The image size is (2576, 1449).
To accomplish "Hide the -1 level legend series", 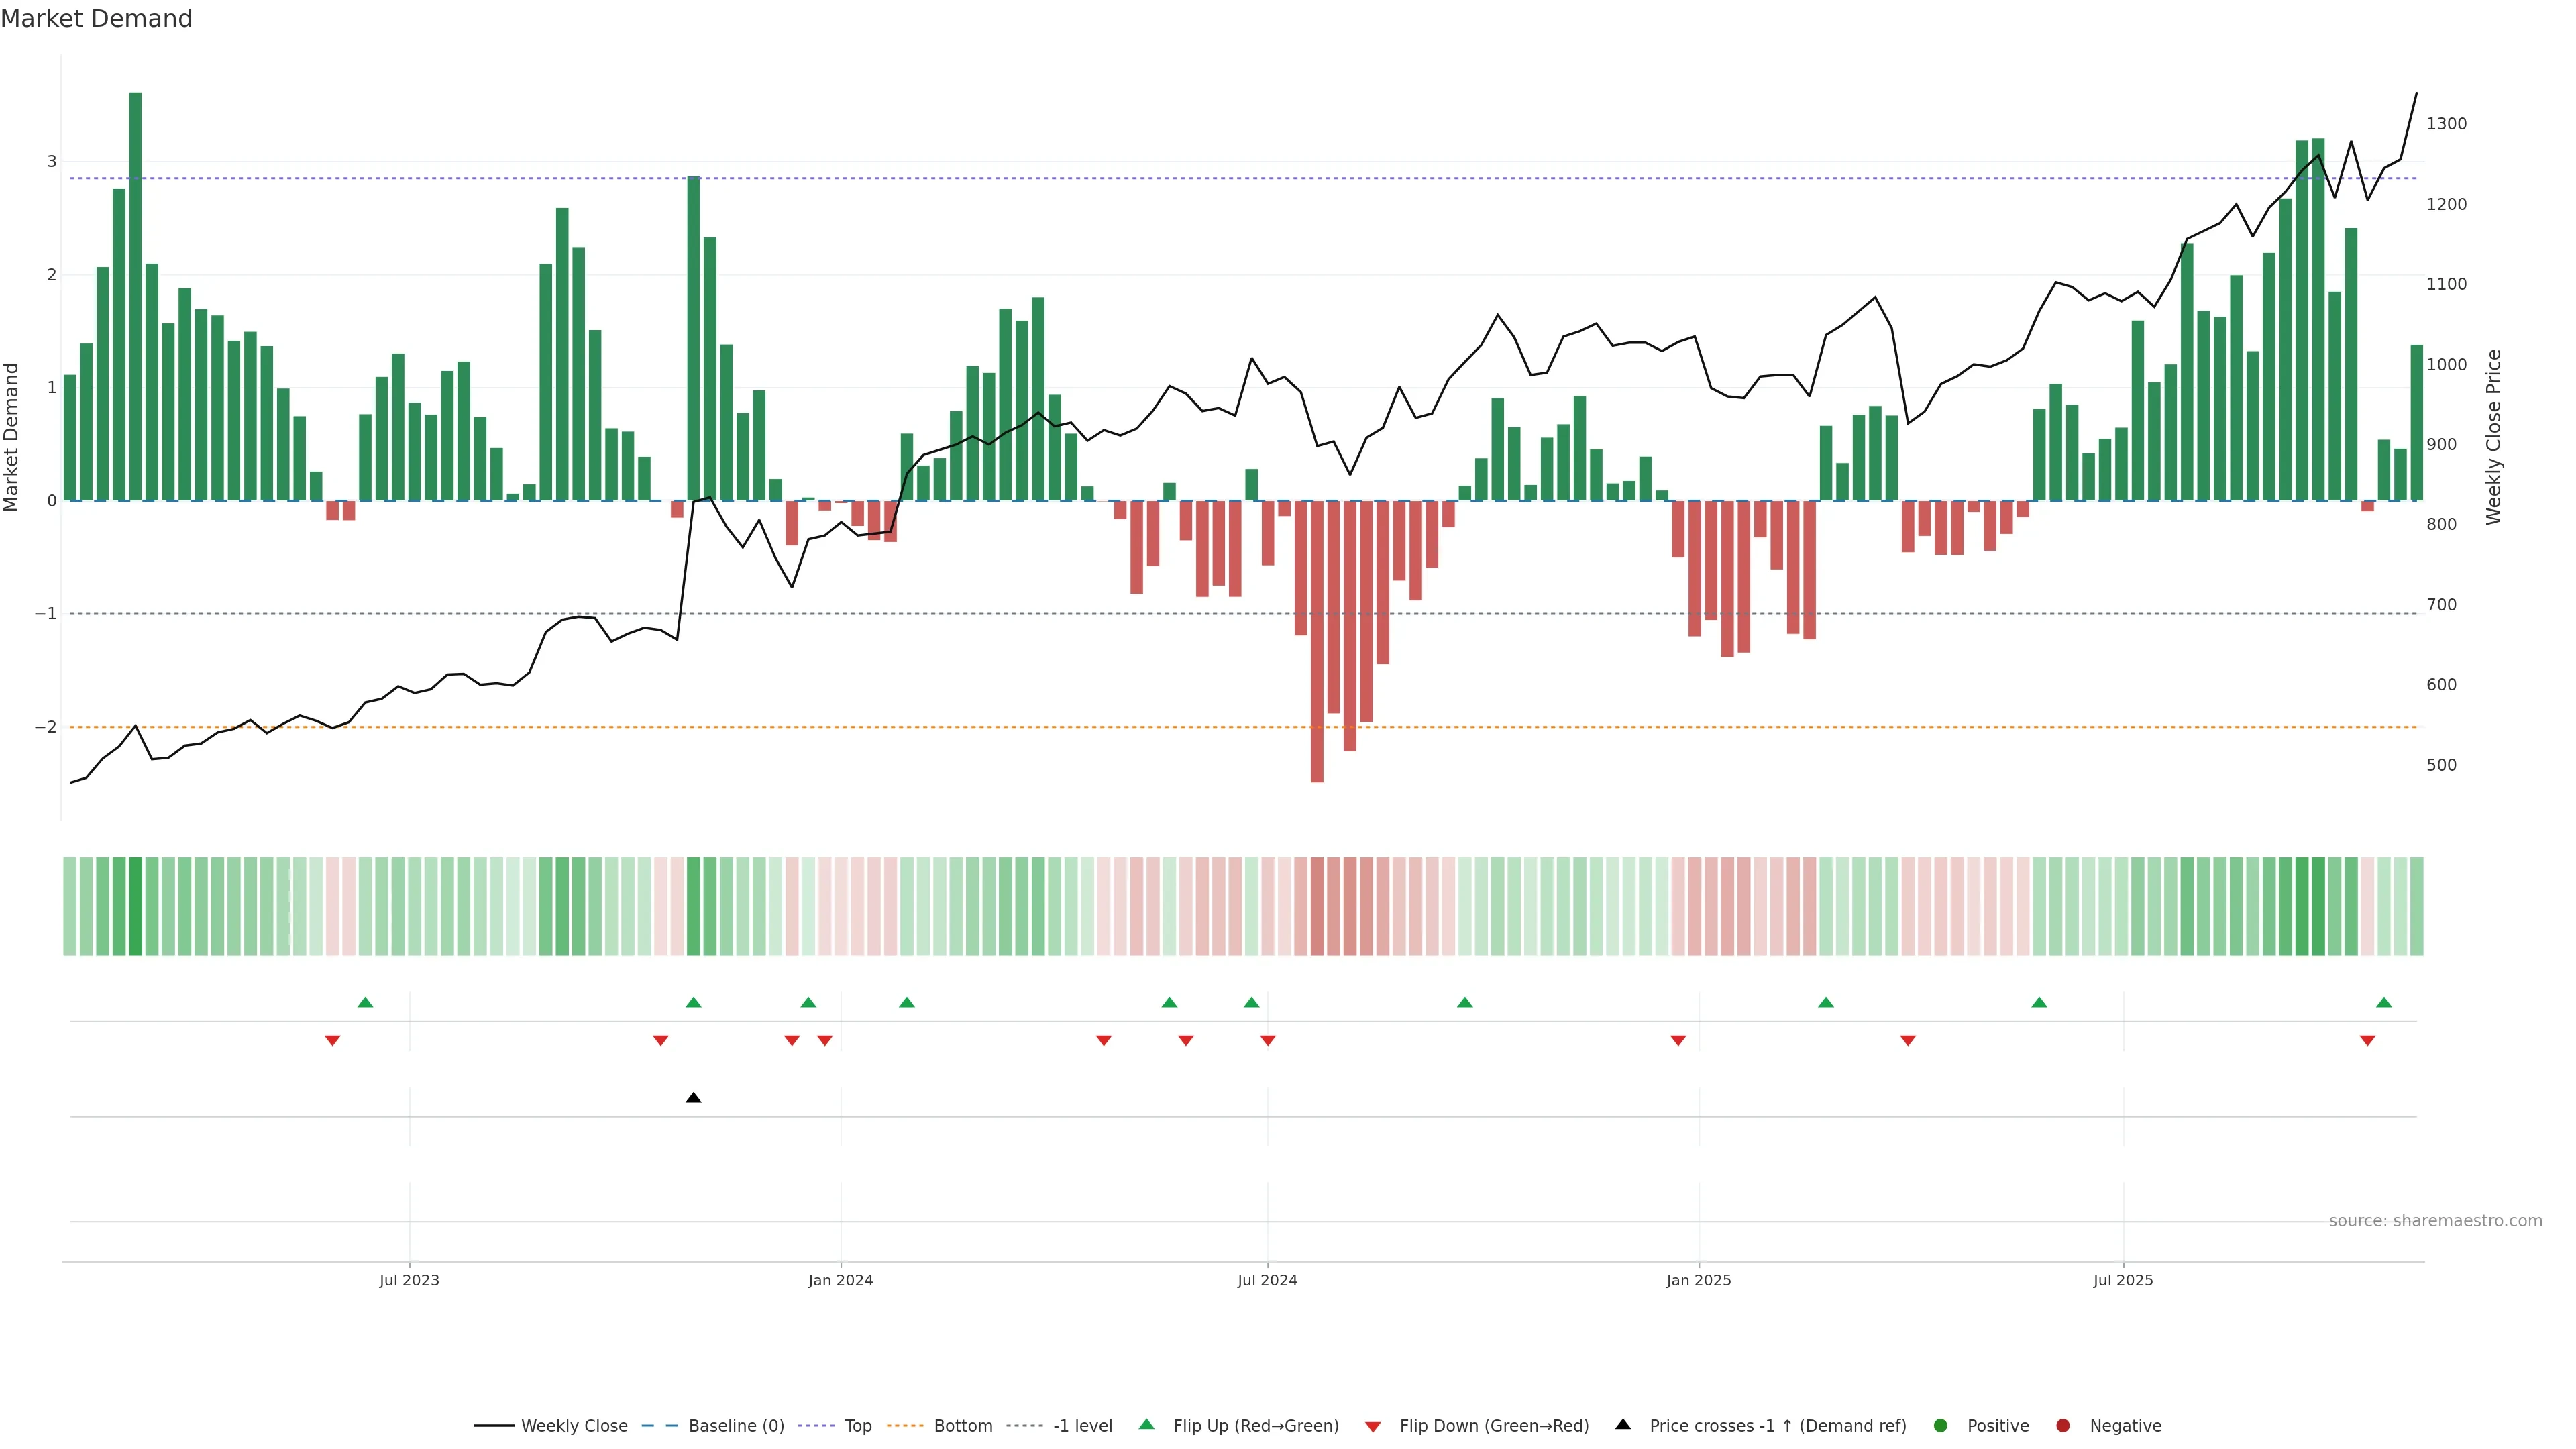I will pyautogui.click(x=1082, y=1426).
